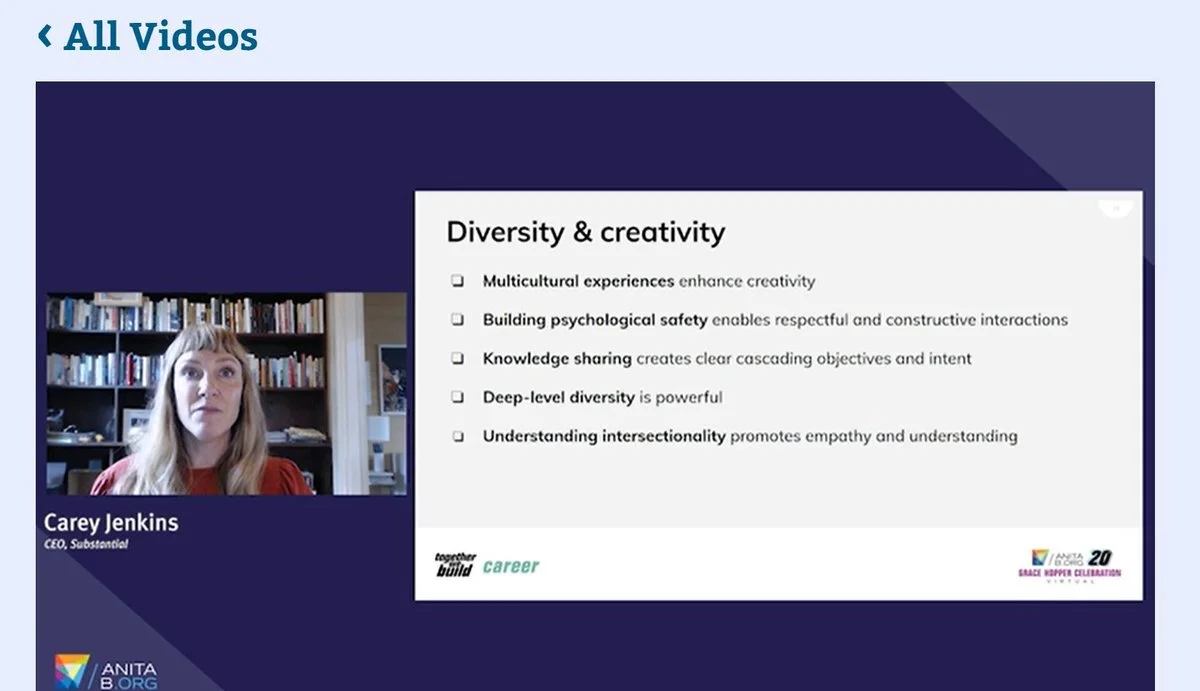Click the green "career" label on the slide
This screenshot has height=691, width=1200.
click(x=511, y=566)
